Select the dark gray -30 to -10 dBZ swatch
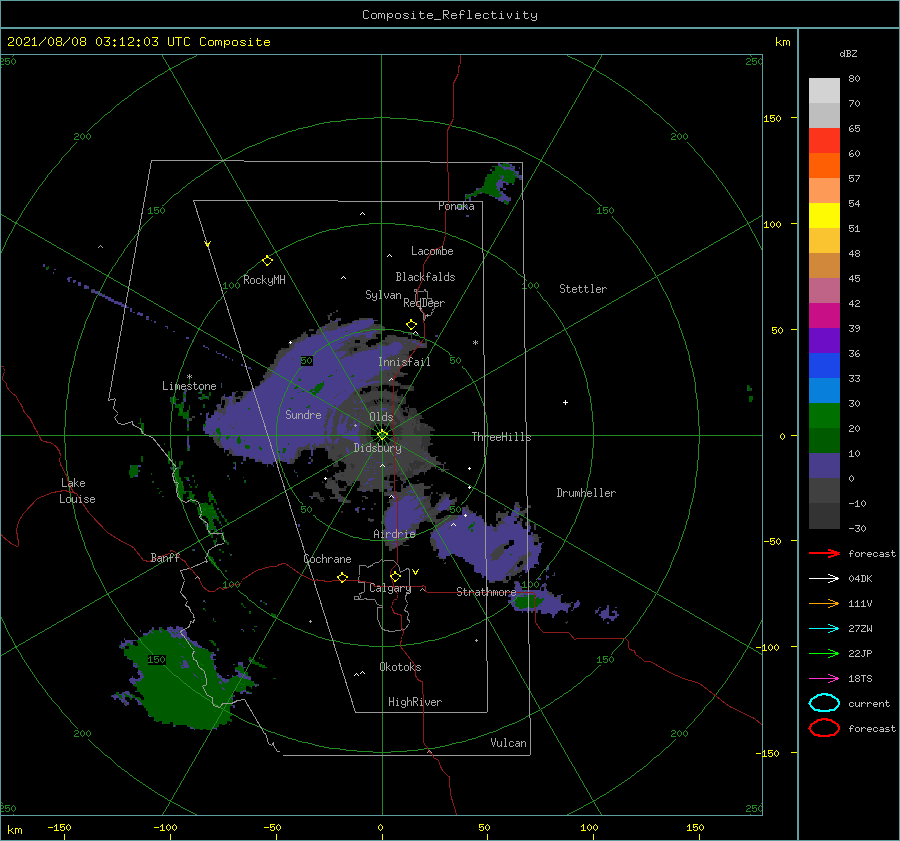Viewport: 900px width, 841px height. (824, 516)
